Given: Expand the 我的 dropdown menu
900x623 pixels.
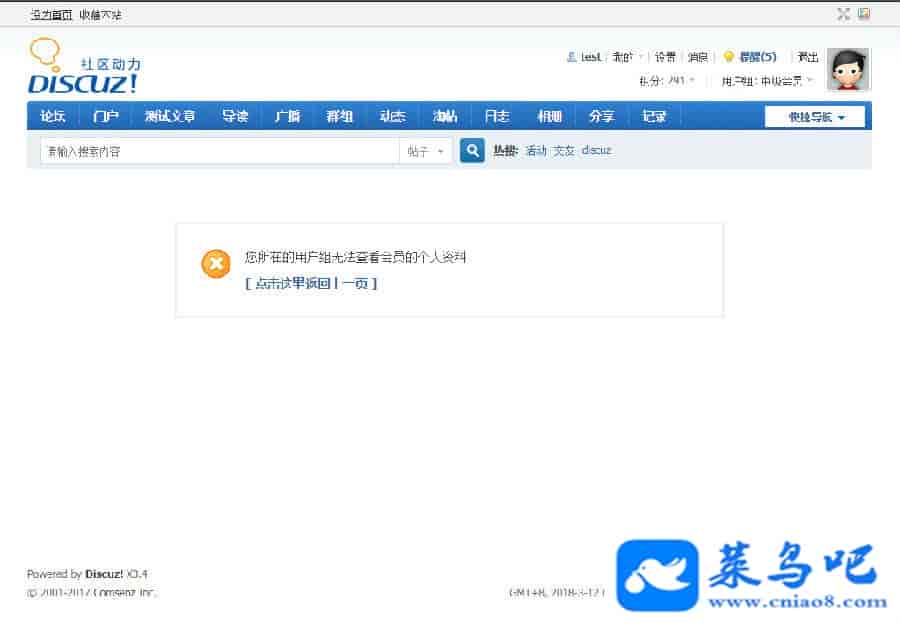Looking at the screenshot, I should 627,57.
